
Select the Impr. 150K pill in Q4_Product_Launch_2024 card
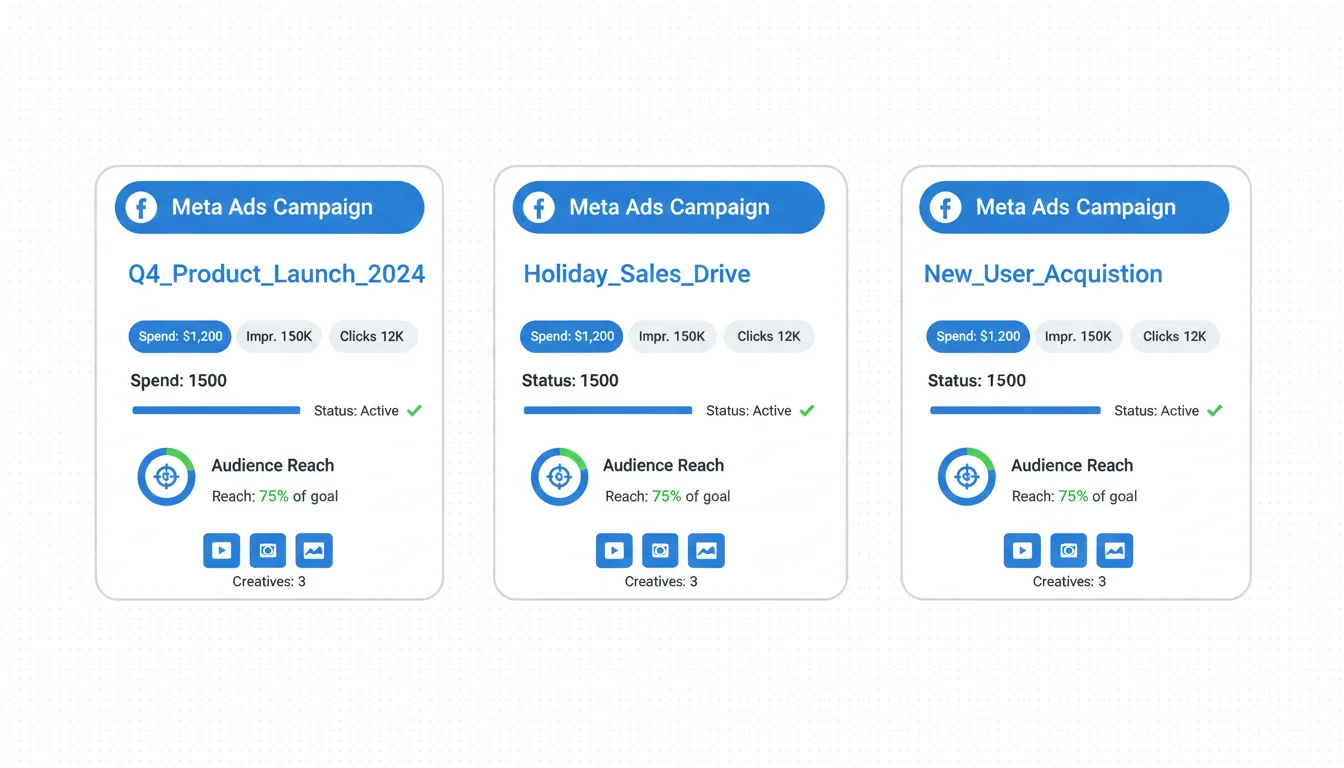[x=280, y=337]
